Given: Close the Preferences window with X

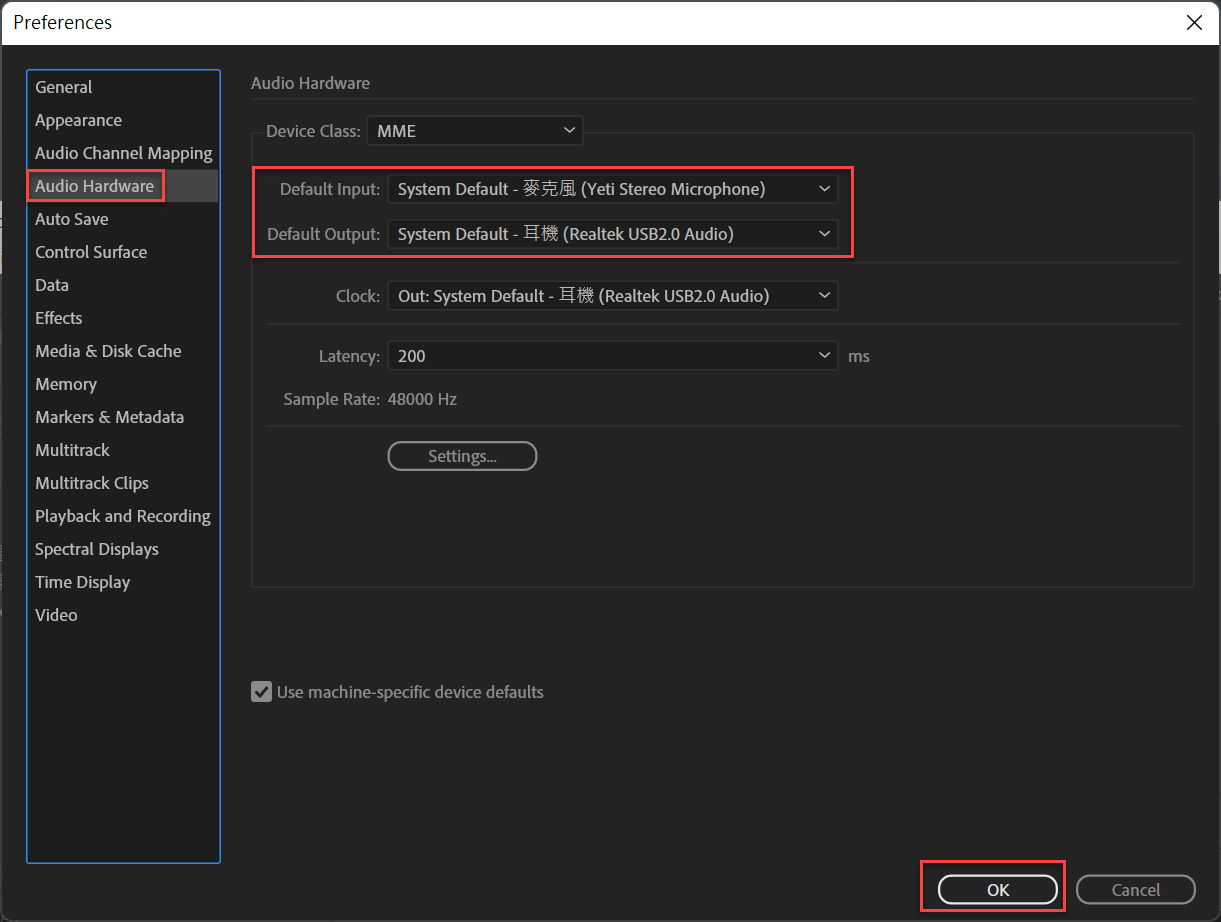Looking at the screenshot, I should (1194, 23).
